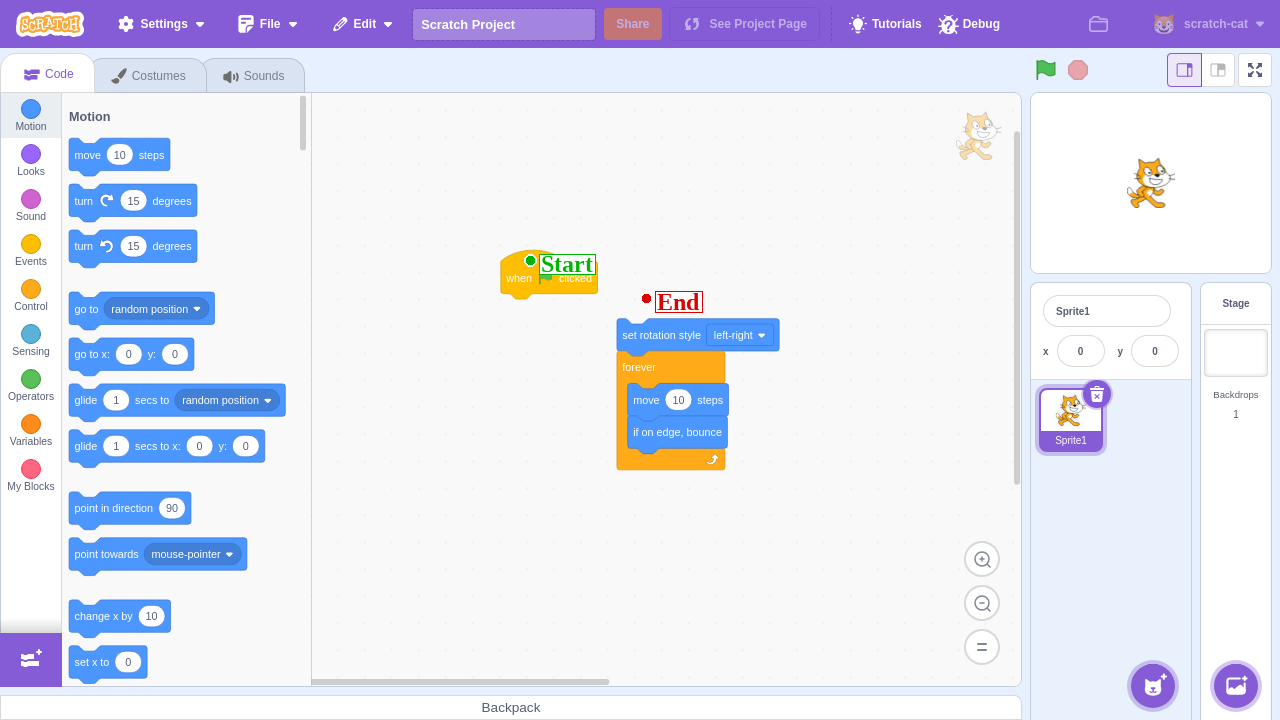The width and height of the screenshot is (1280, 720).
Task: Open the left-right rotation style dropdown
Action: (740, 335)
